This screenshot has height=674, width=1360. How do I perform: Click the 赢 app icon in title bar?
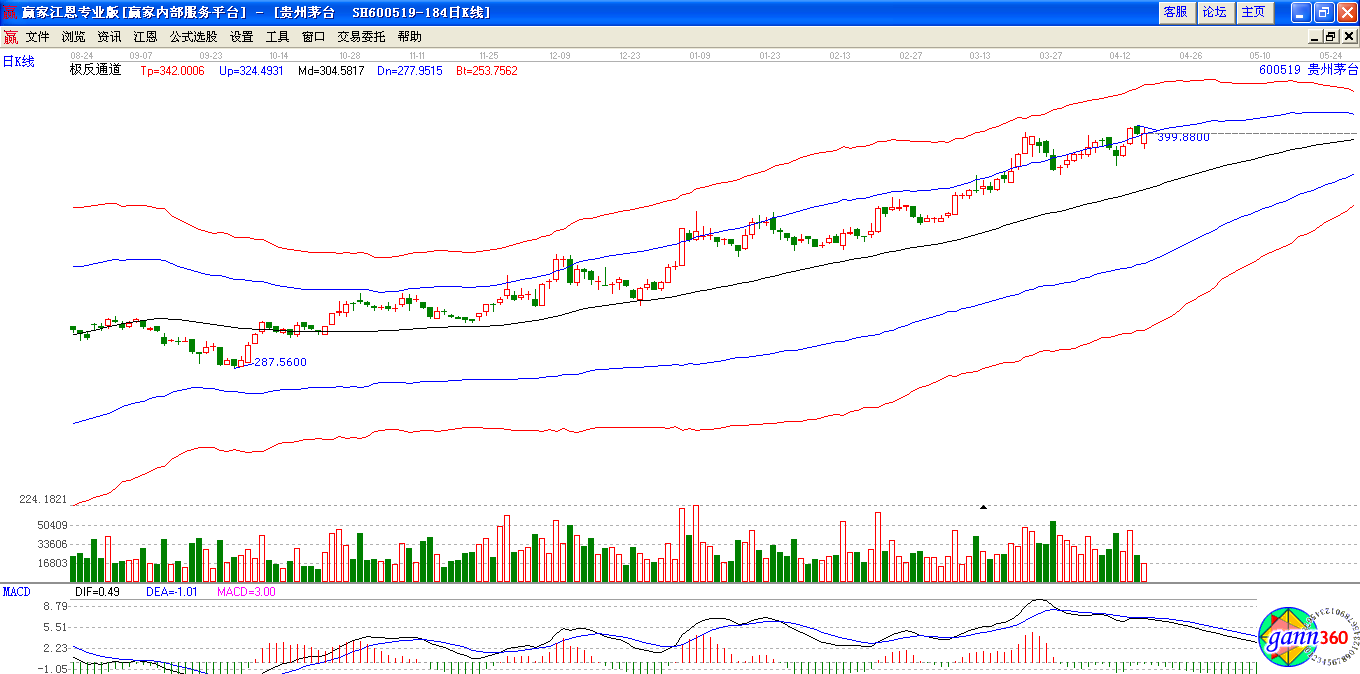(10, 12)
